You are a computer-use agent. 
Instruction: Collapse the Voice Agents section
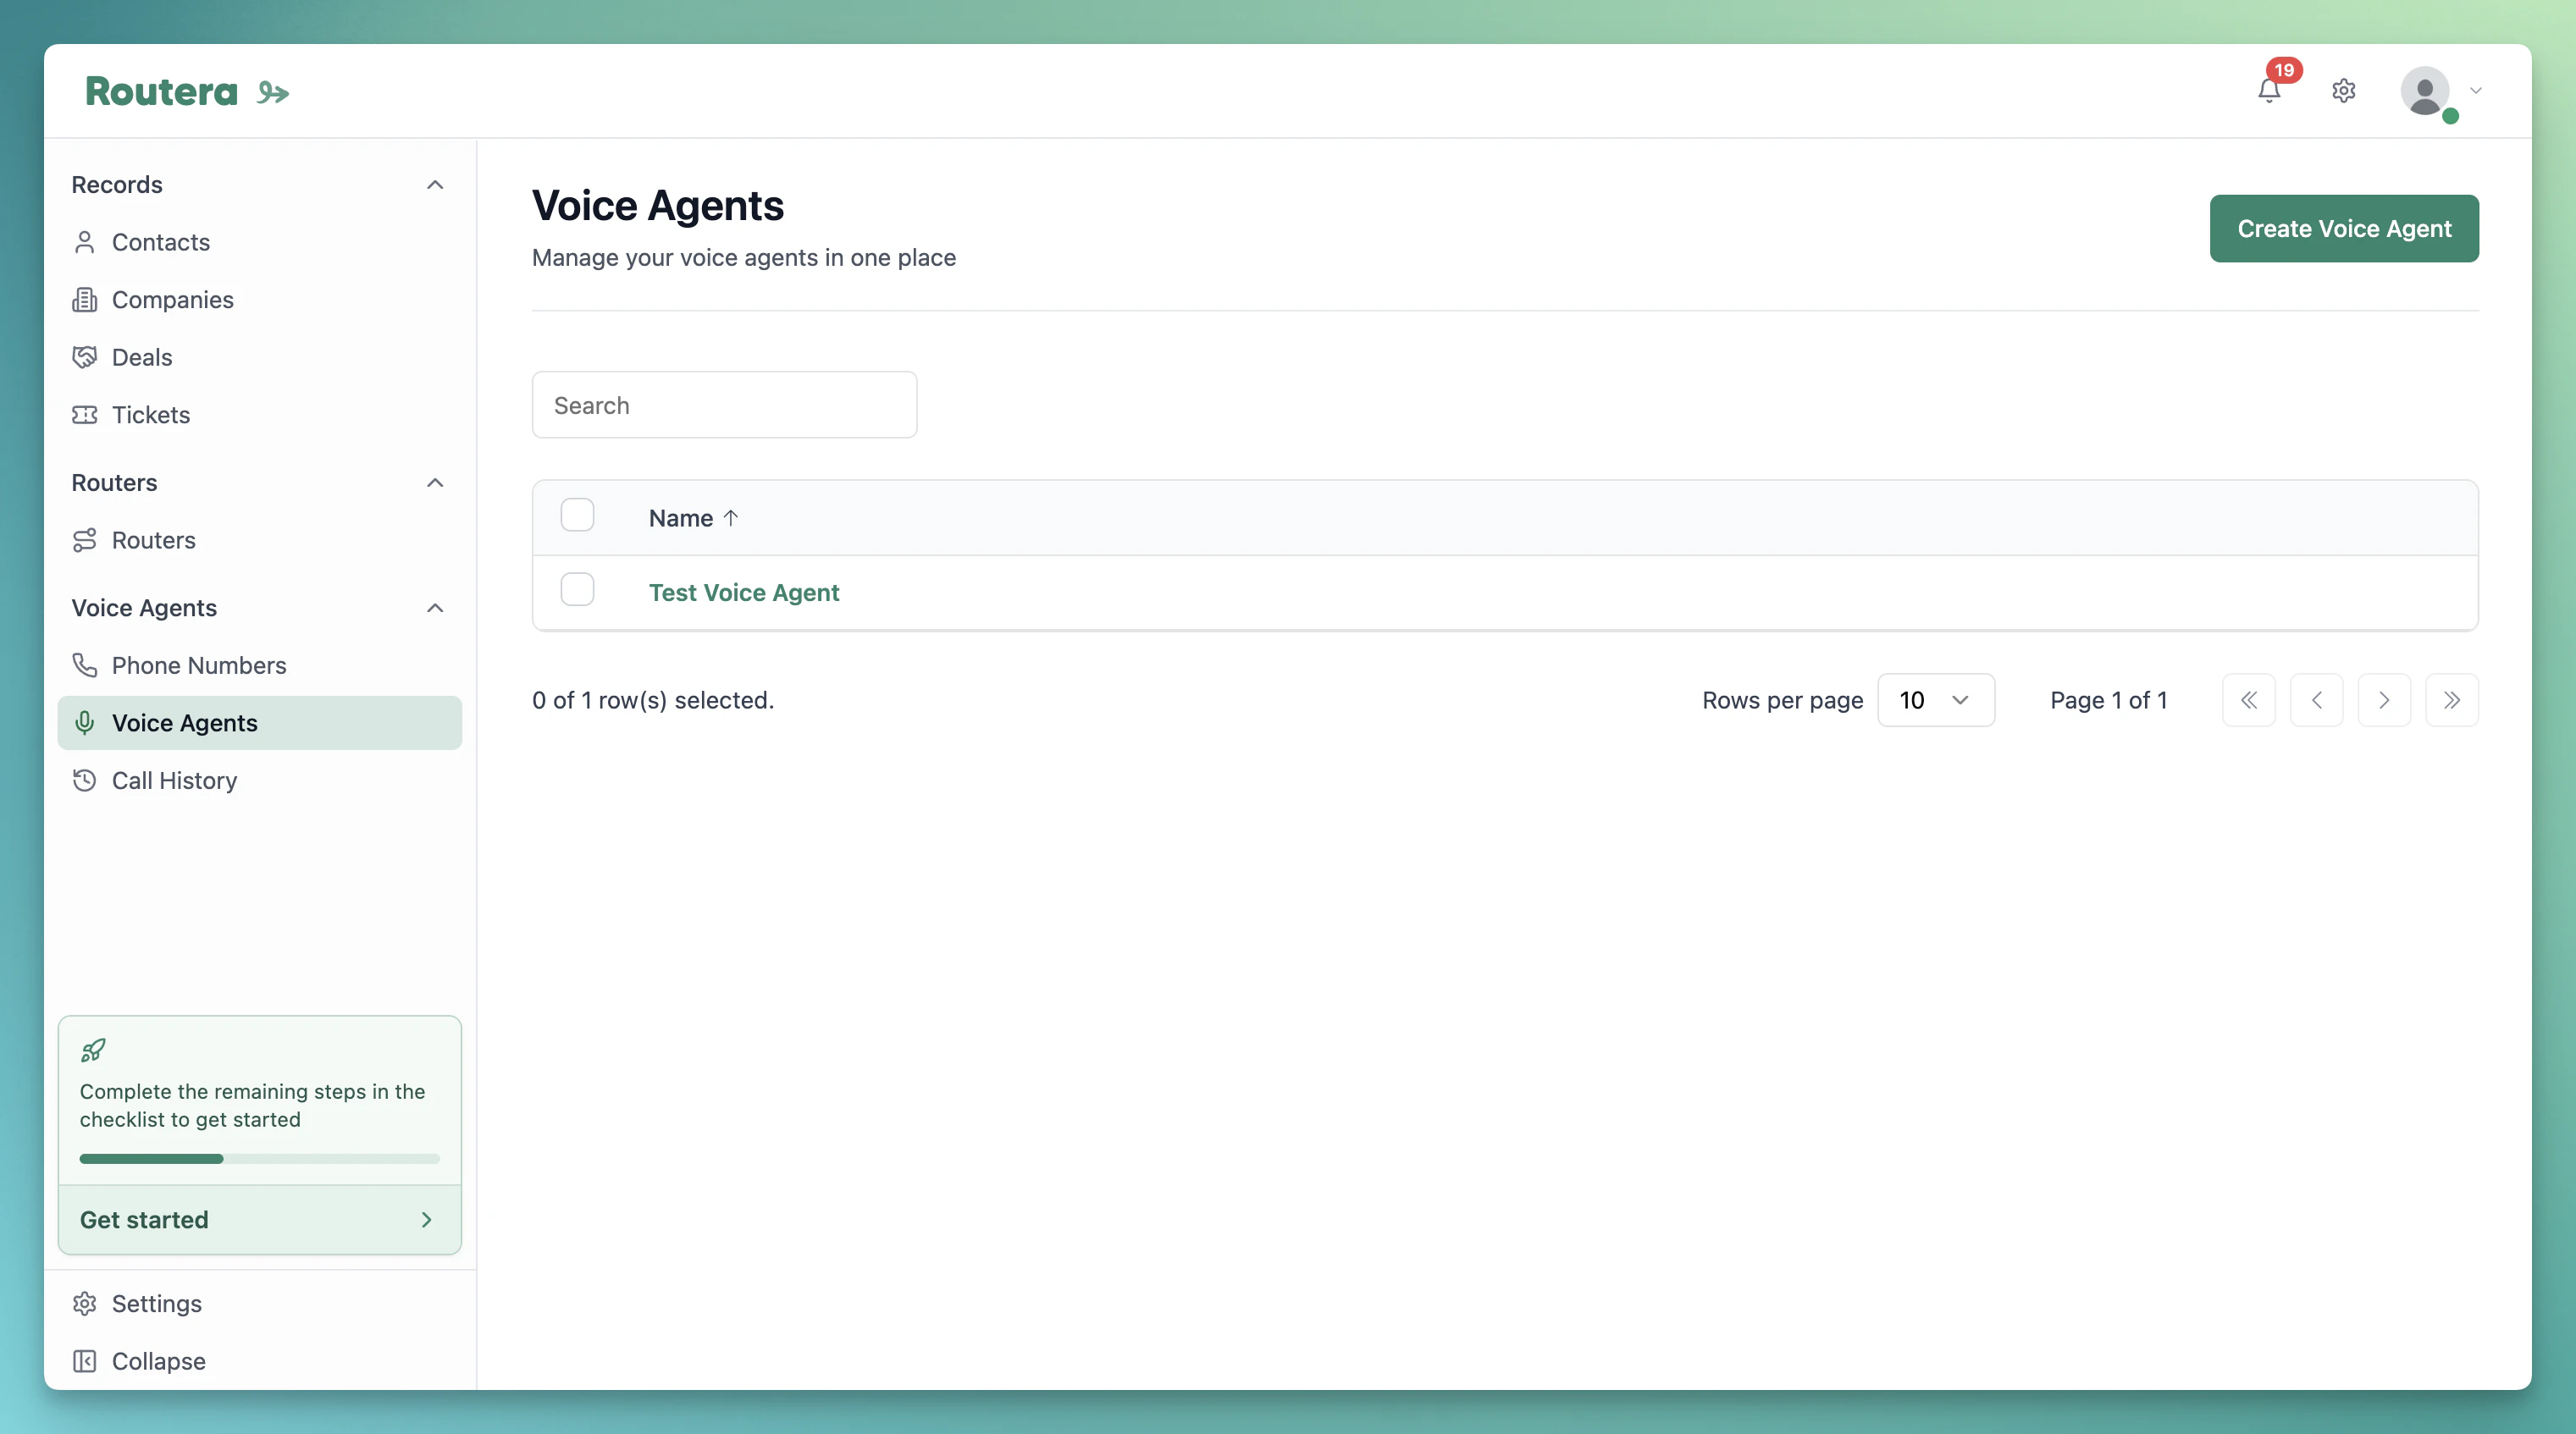coord(435,608)
